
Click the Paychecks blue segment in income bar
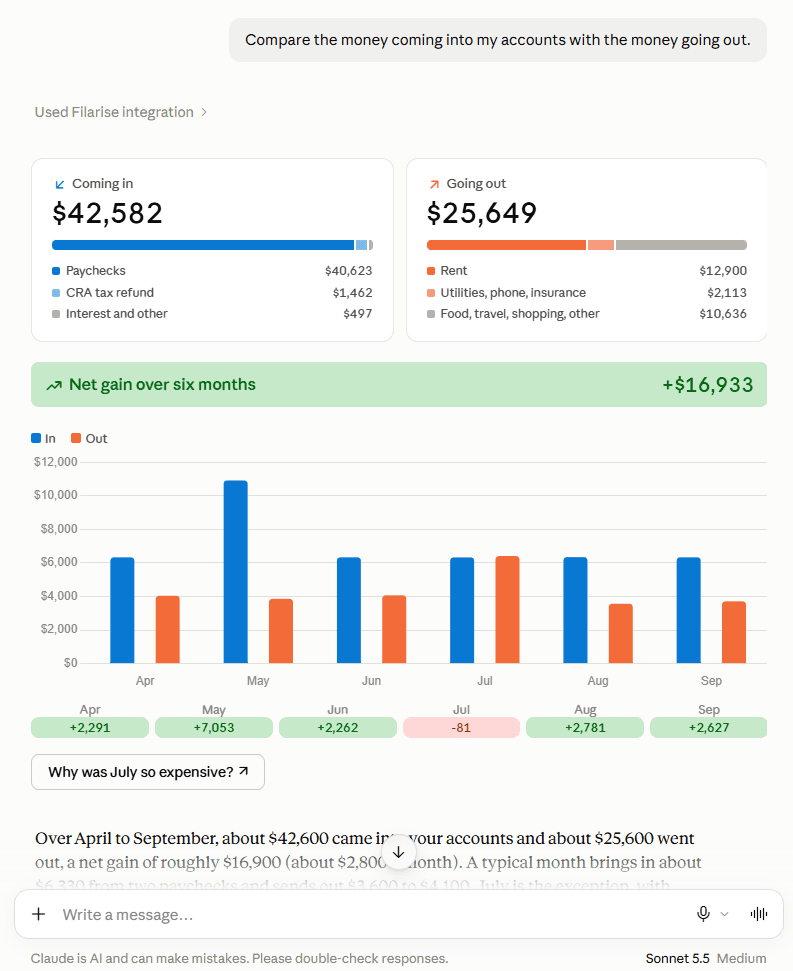click(203, 245)
